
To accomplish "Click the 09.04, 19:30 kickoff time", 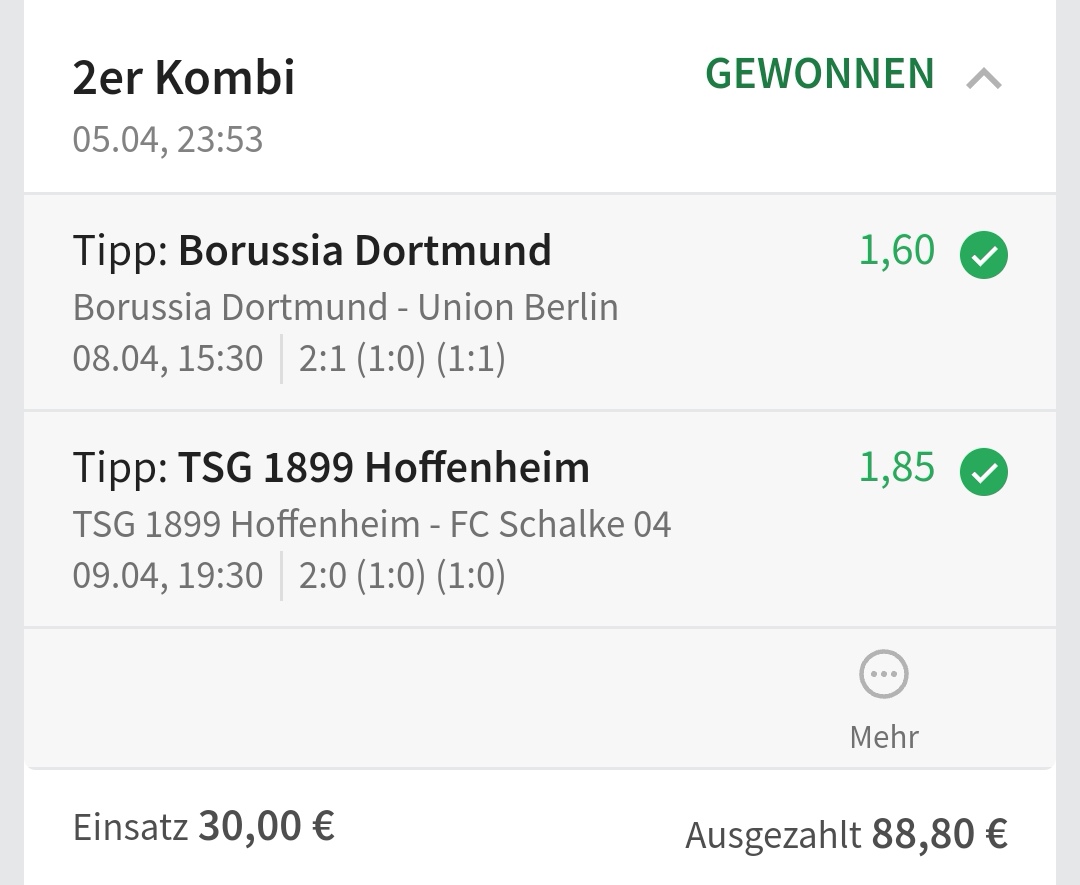I will pos(168,575).
